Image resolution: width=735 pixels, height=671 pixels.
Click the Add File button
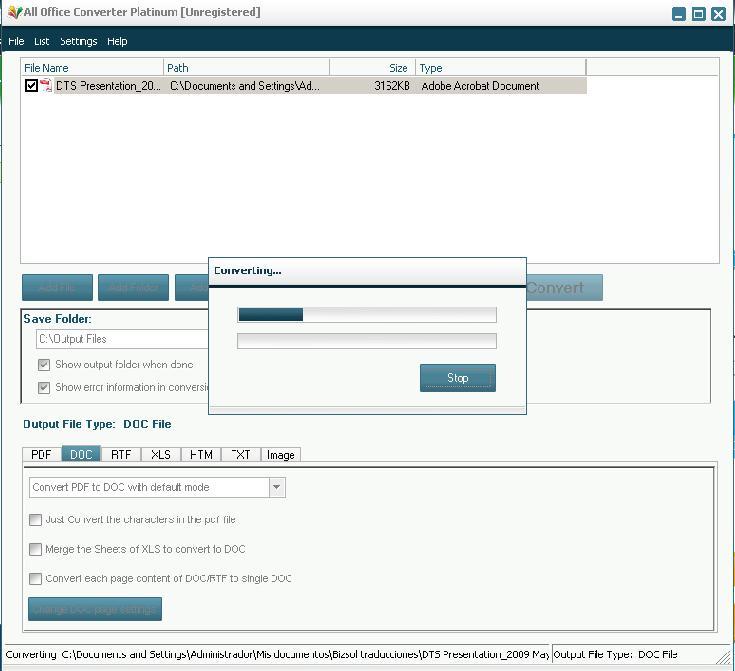pyautogui.click(x=57, y=287)
